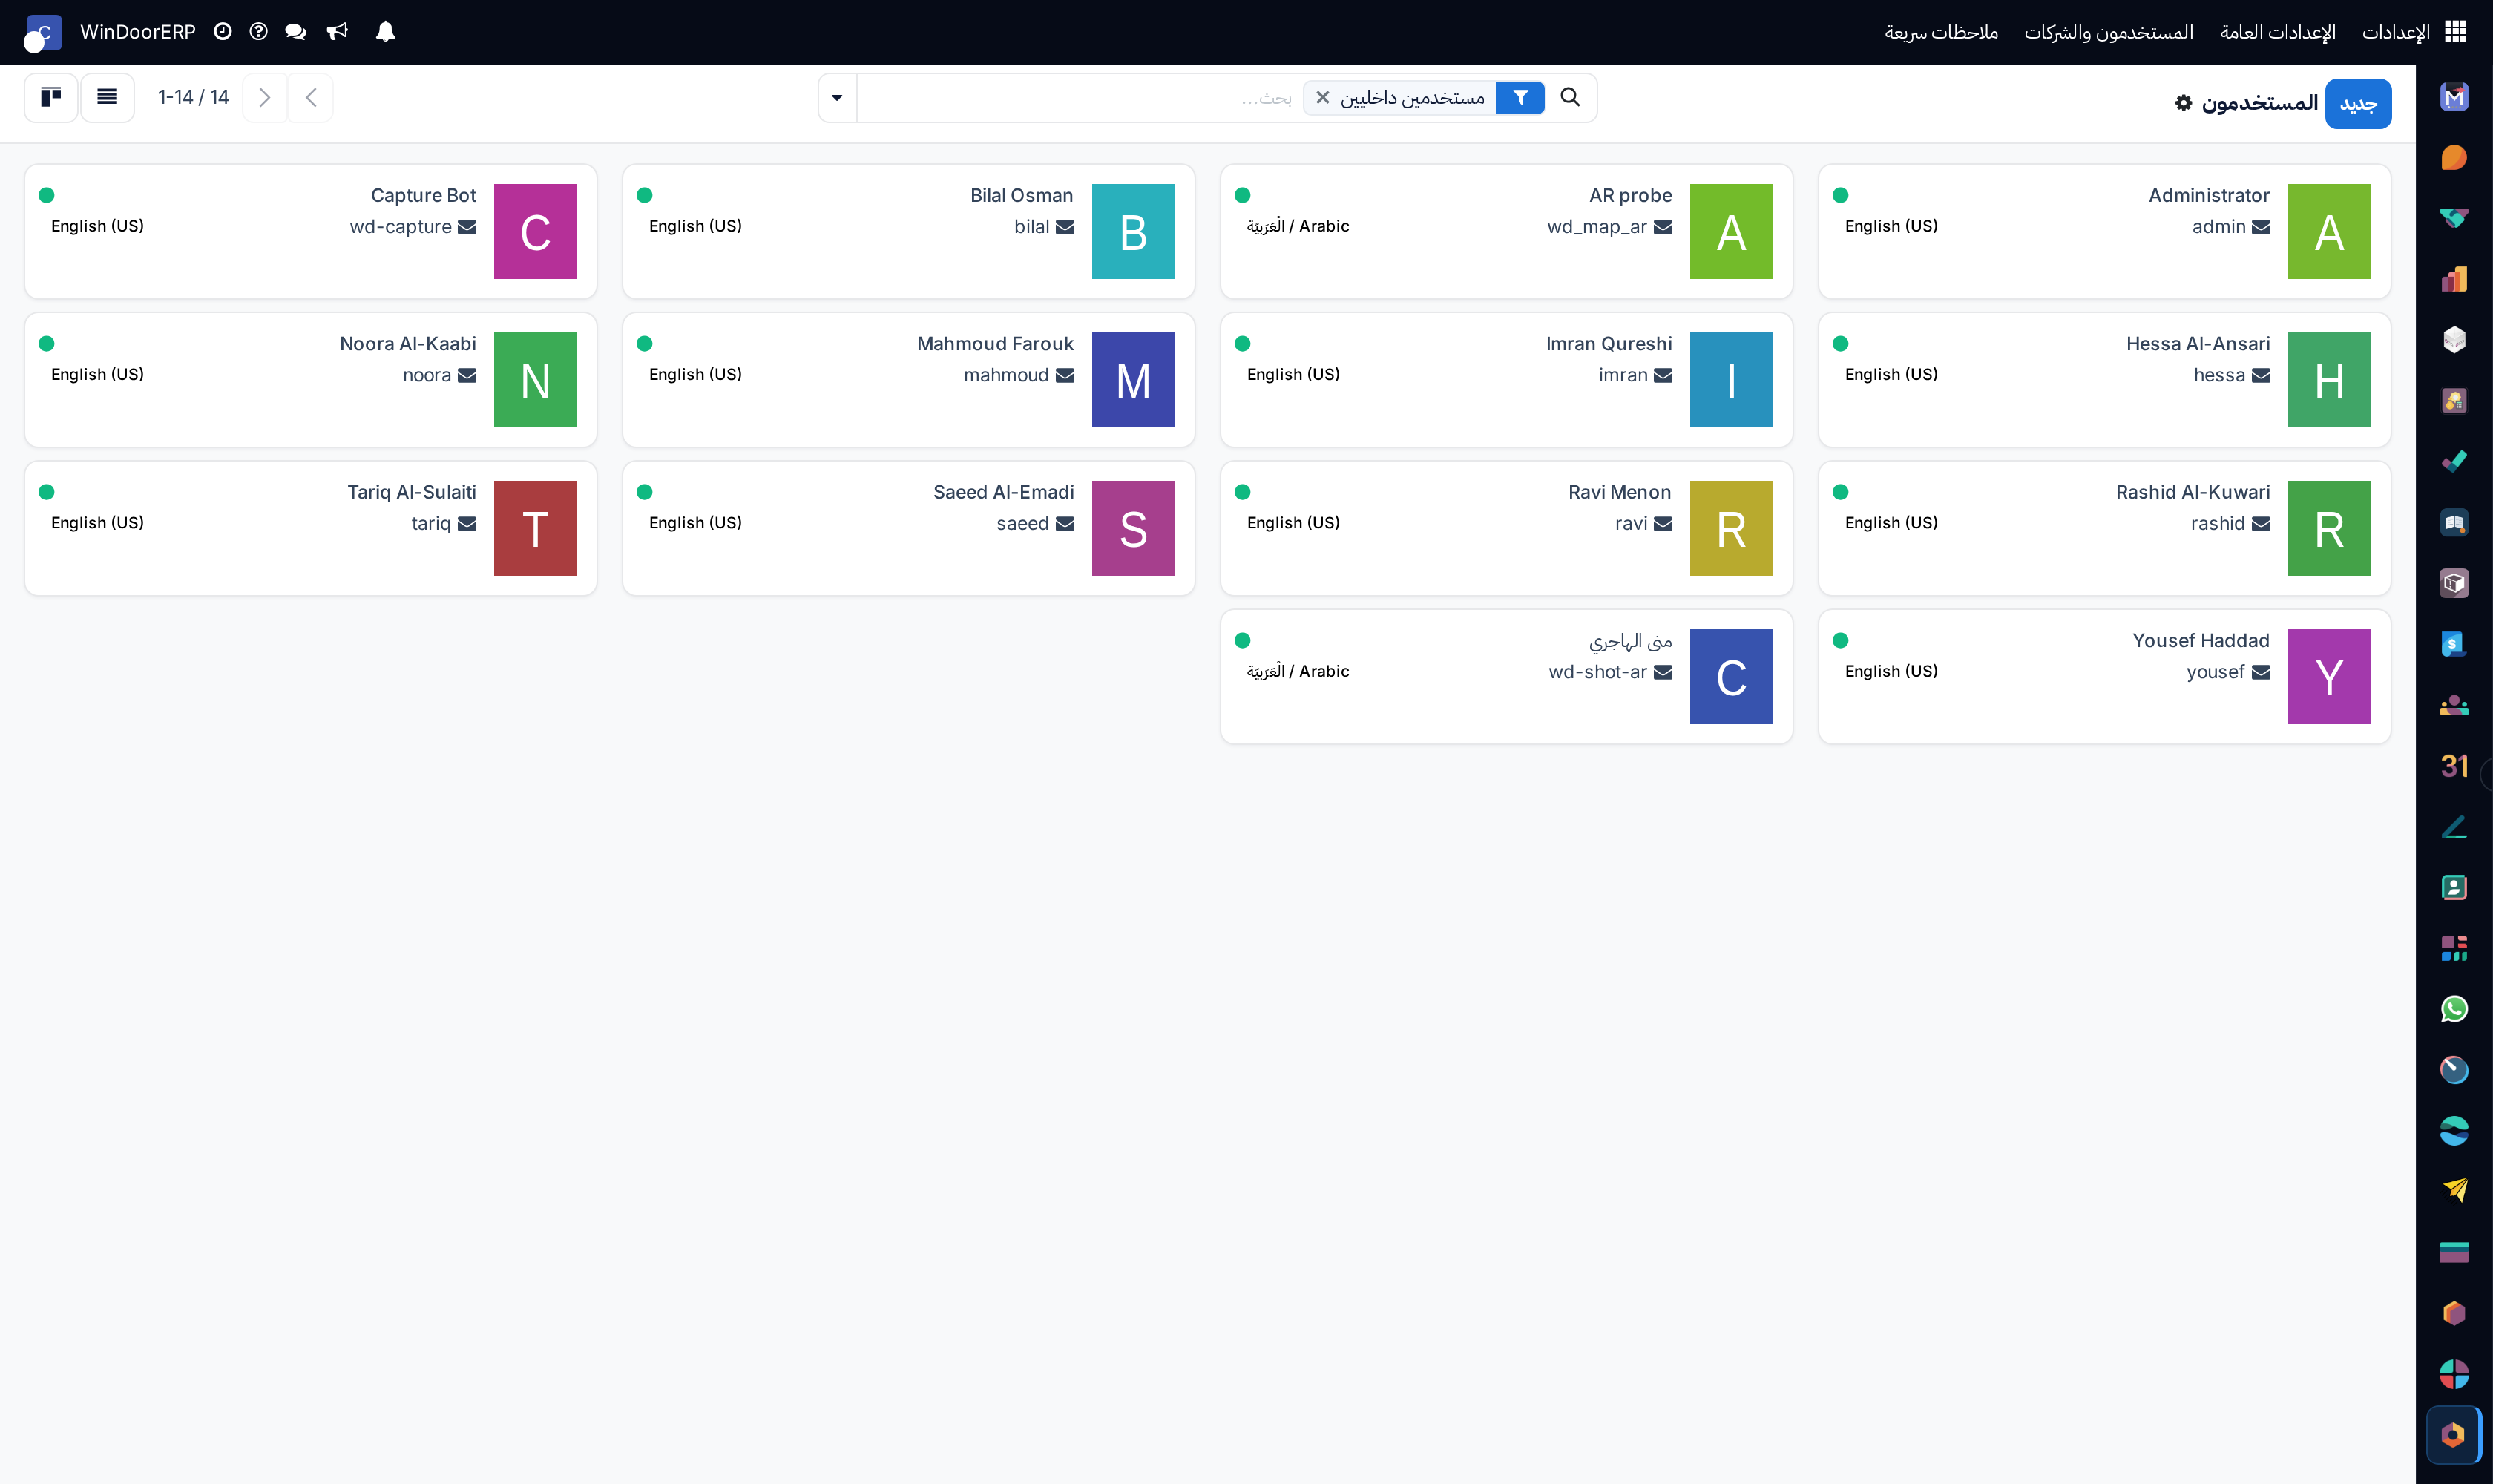This screenshot has height=1484, width=2493.
Task: Open the teal and purple card app
Action: click(x=2454, y=1252)
